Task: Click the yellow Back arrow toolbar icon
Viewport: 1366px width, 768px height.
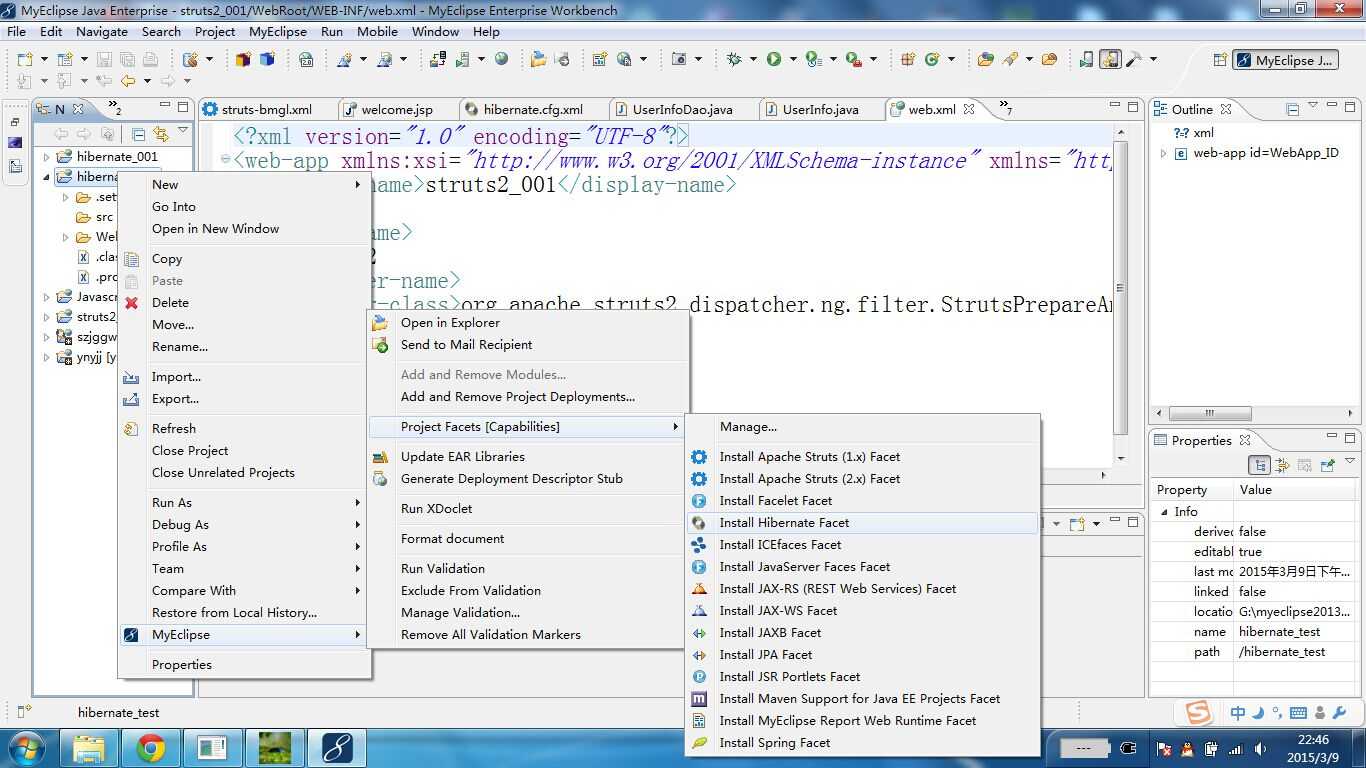Action: [128, 81]
